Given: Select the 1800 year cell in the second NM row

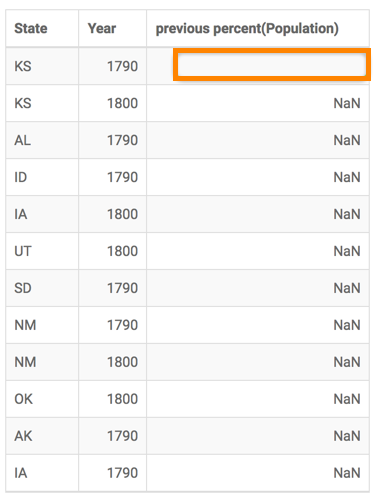Looking at the screenshot, I should click(x=122, y=362).
